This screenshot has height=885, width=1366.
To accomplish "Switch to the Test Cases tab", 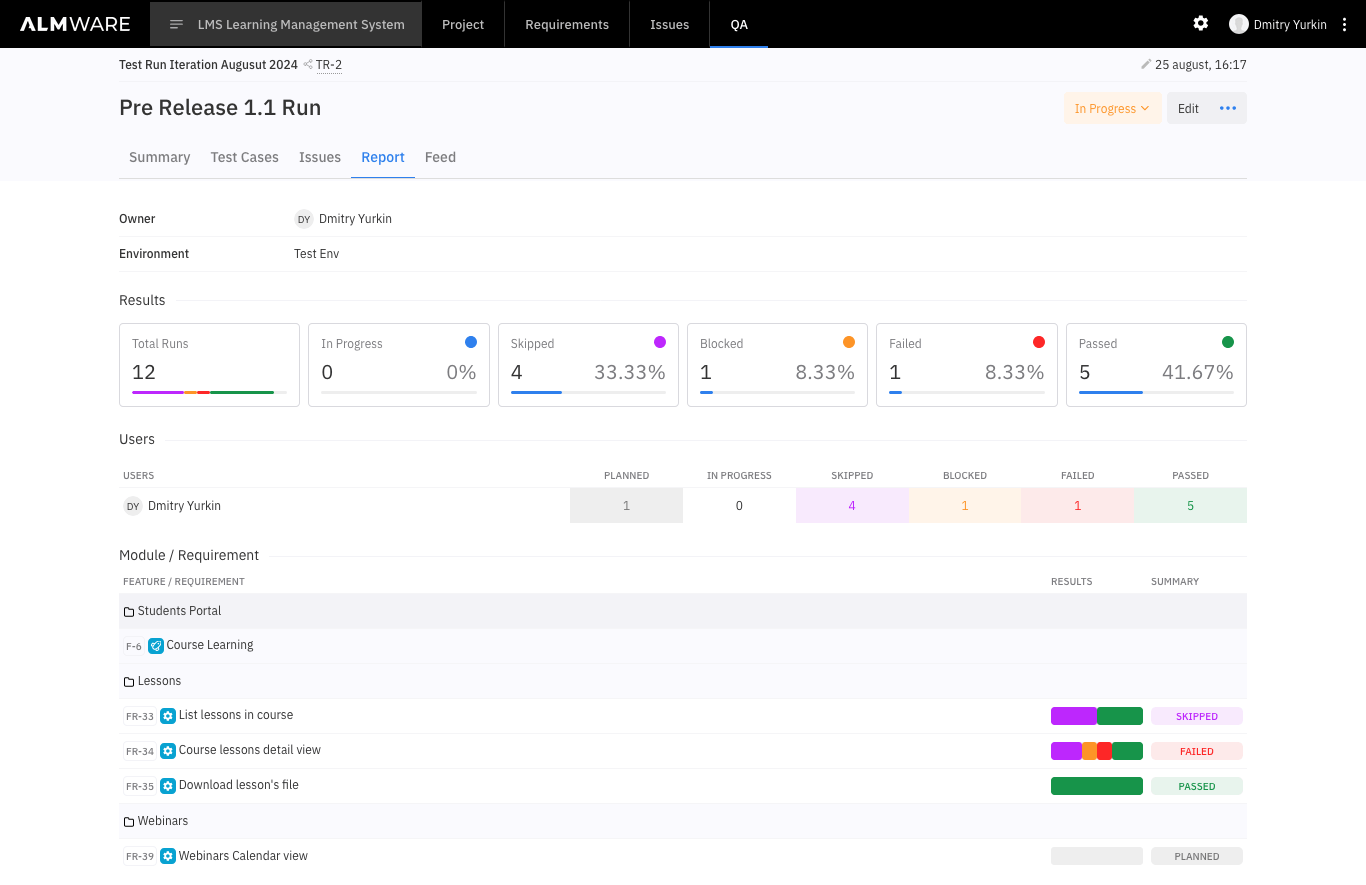I will point(245,157).
